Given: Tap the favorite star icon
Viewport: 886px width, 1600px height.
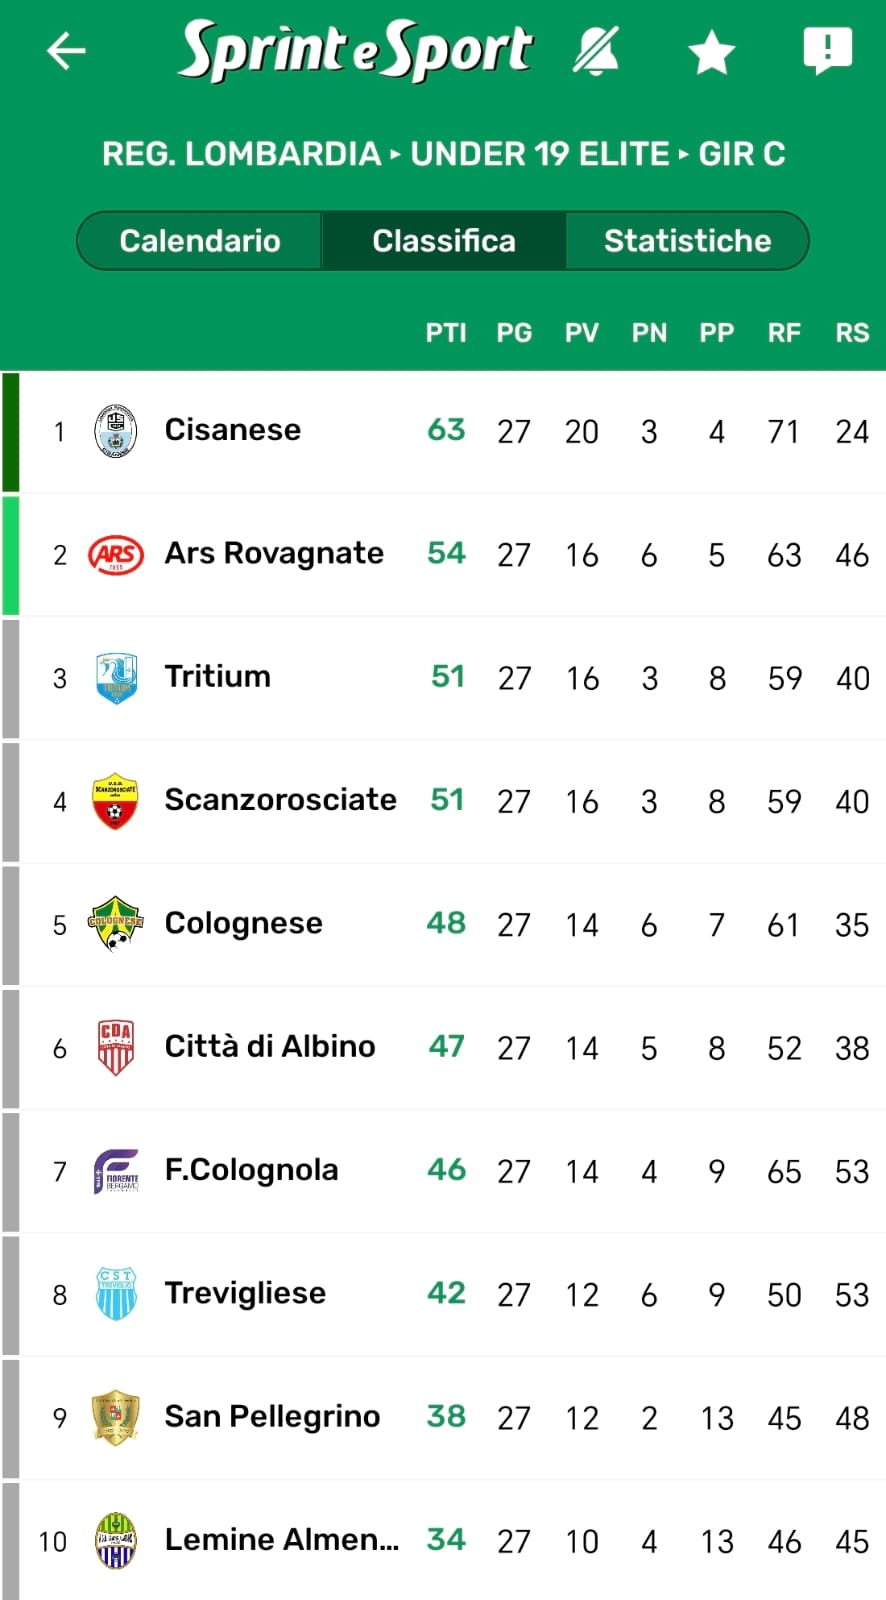Looking at the screenshot, I should click(711, 52).
